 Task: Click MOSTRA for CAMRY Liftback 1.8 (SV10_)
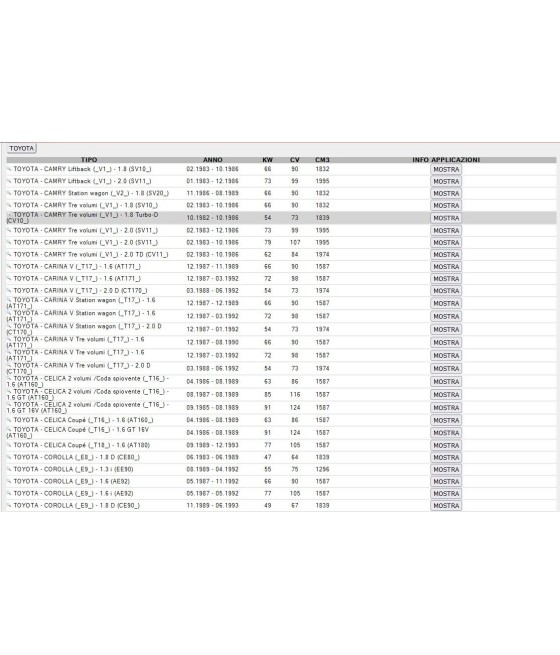(x=446, y=170)
